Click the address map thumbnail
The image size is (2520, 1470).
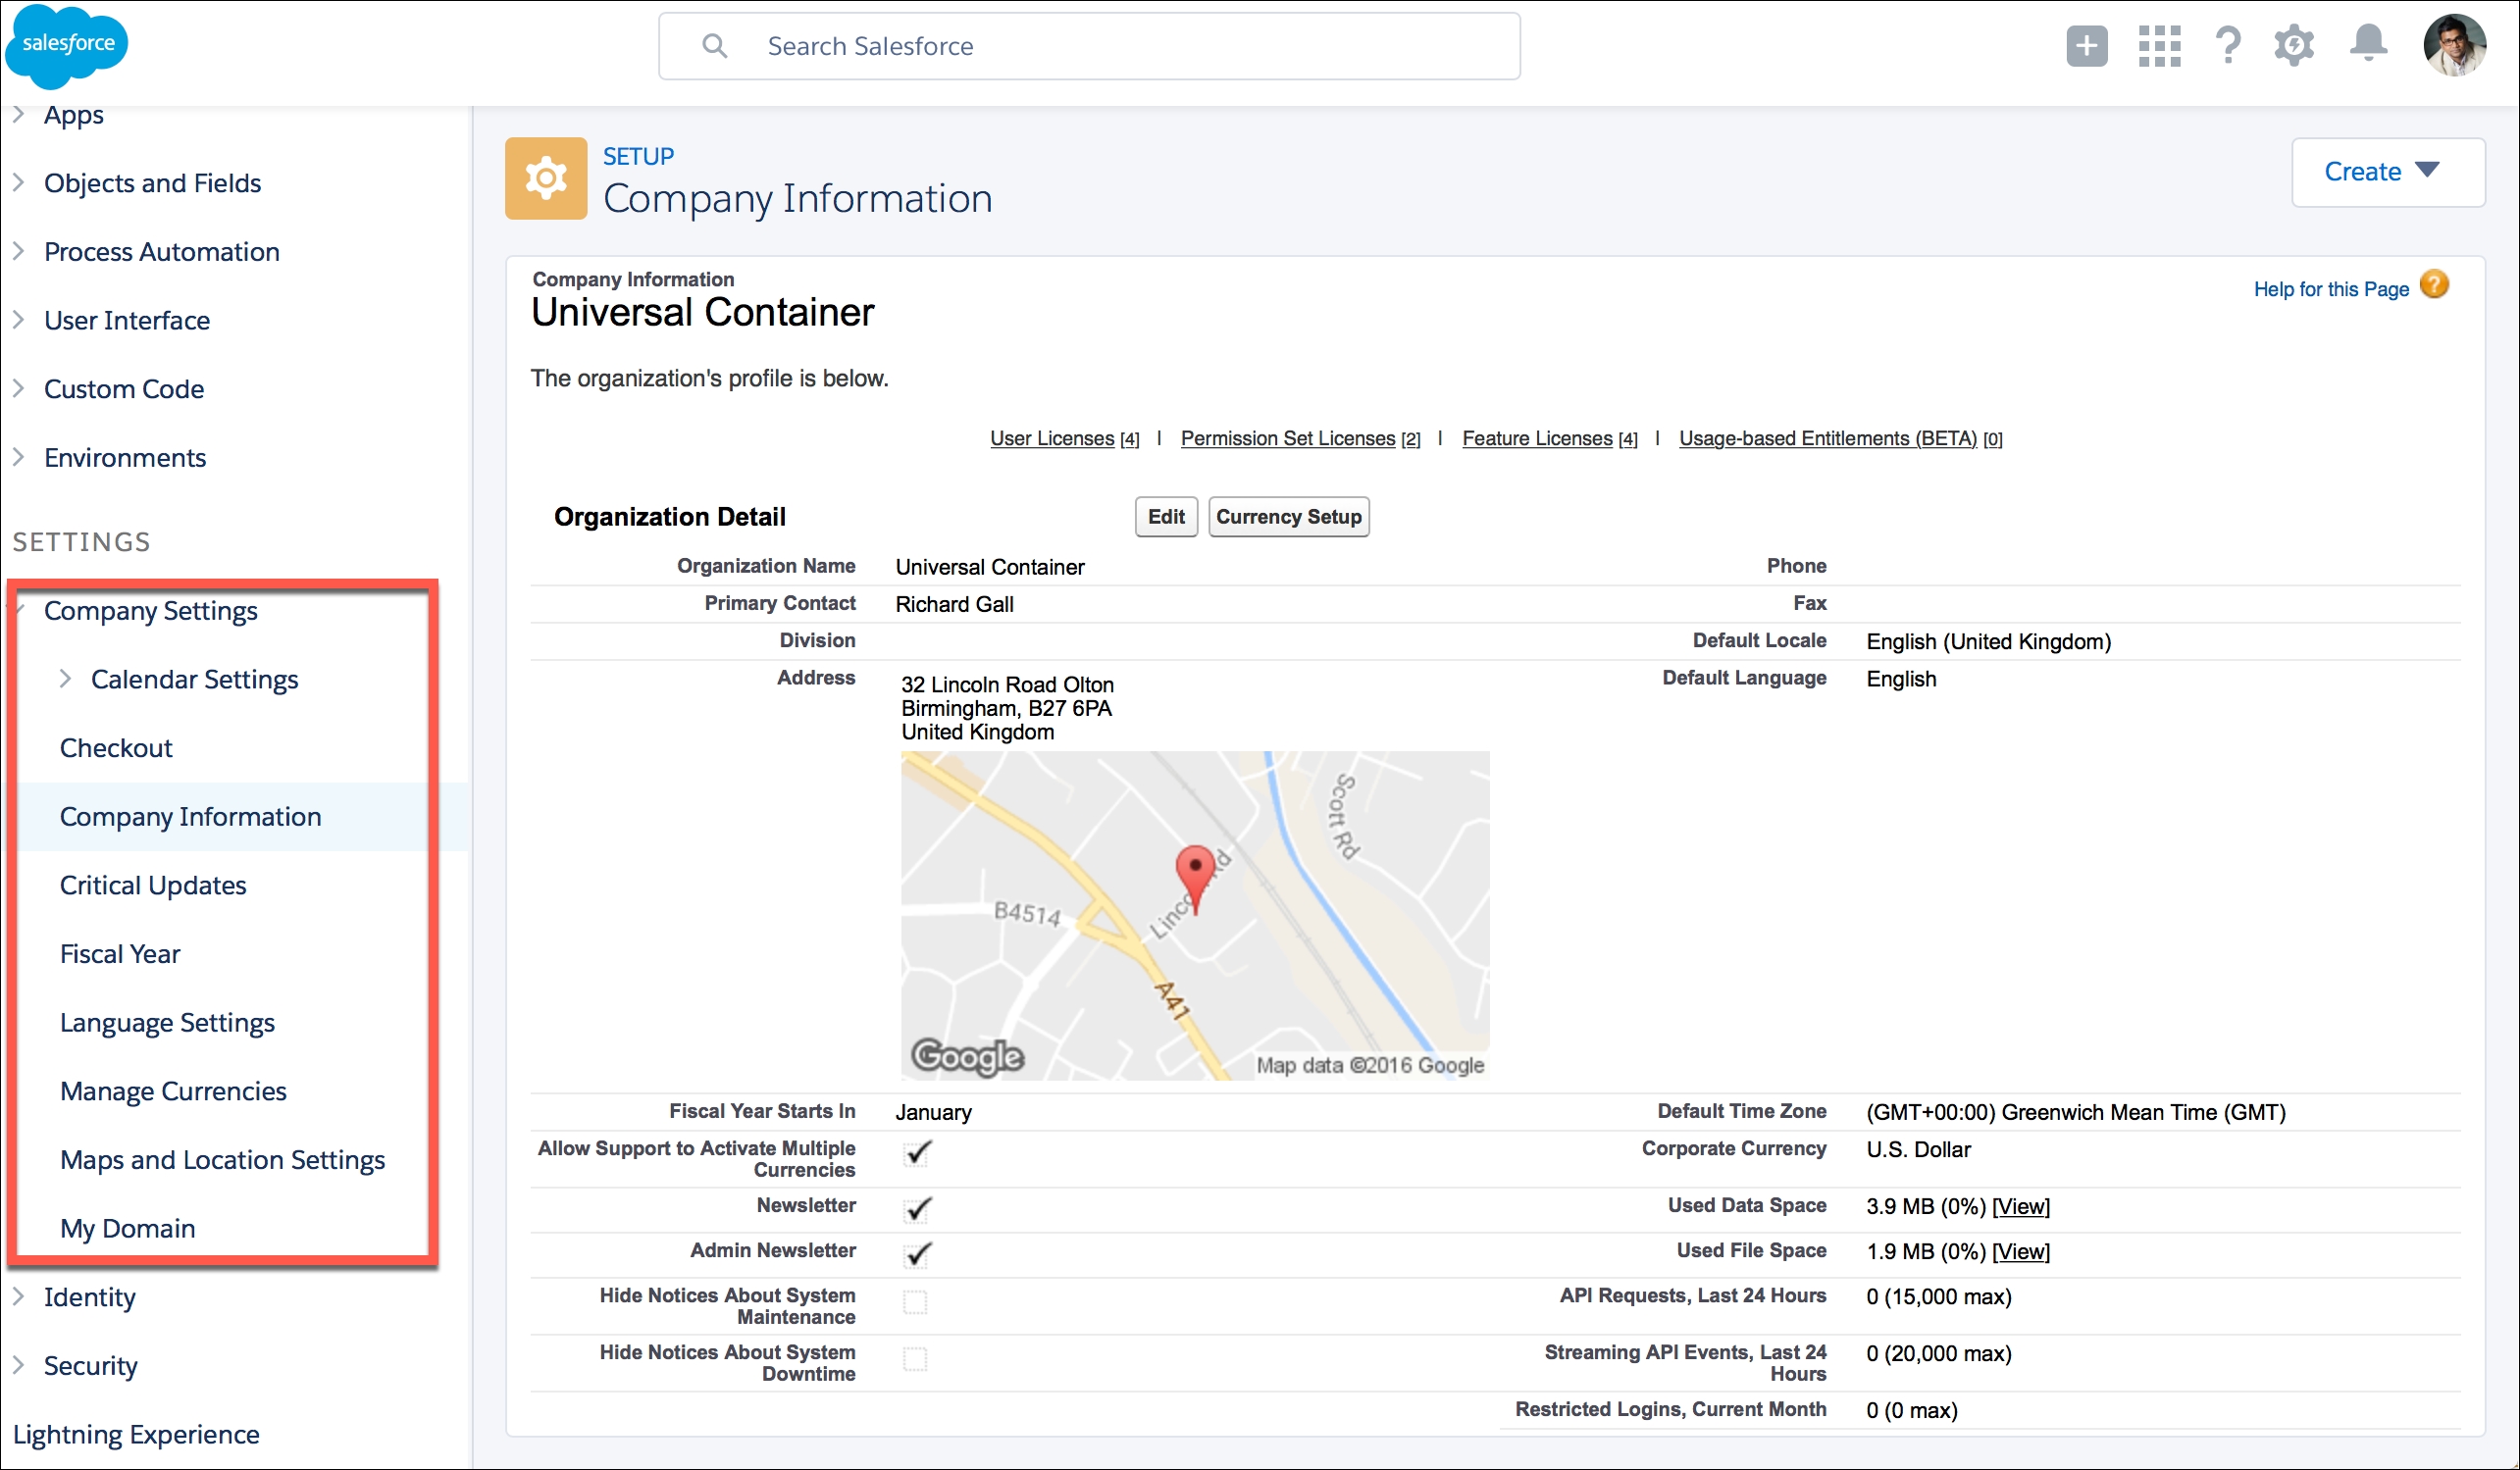click(x=1195, y=915)
